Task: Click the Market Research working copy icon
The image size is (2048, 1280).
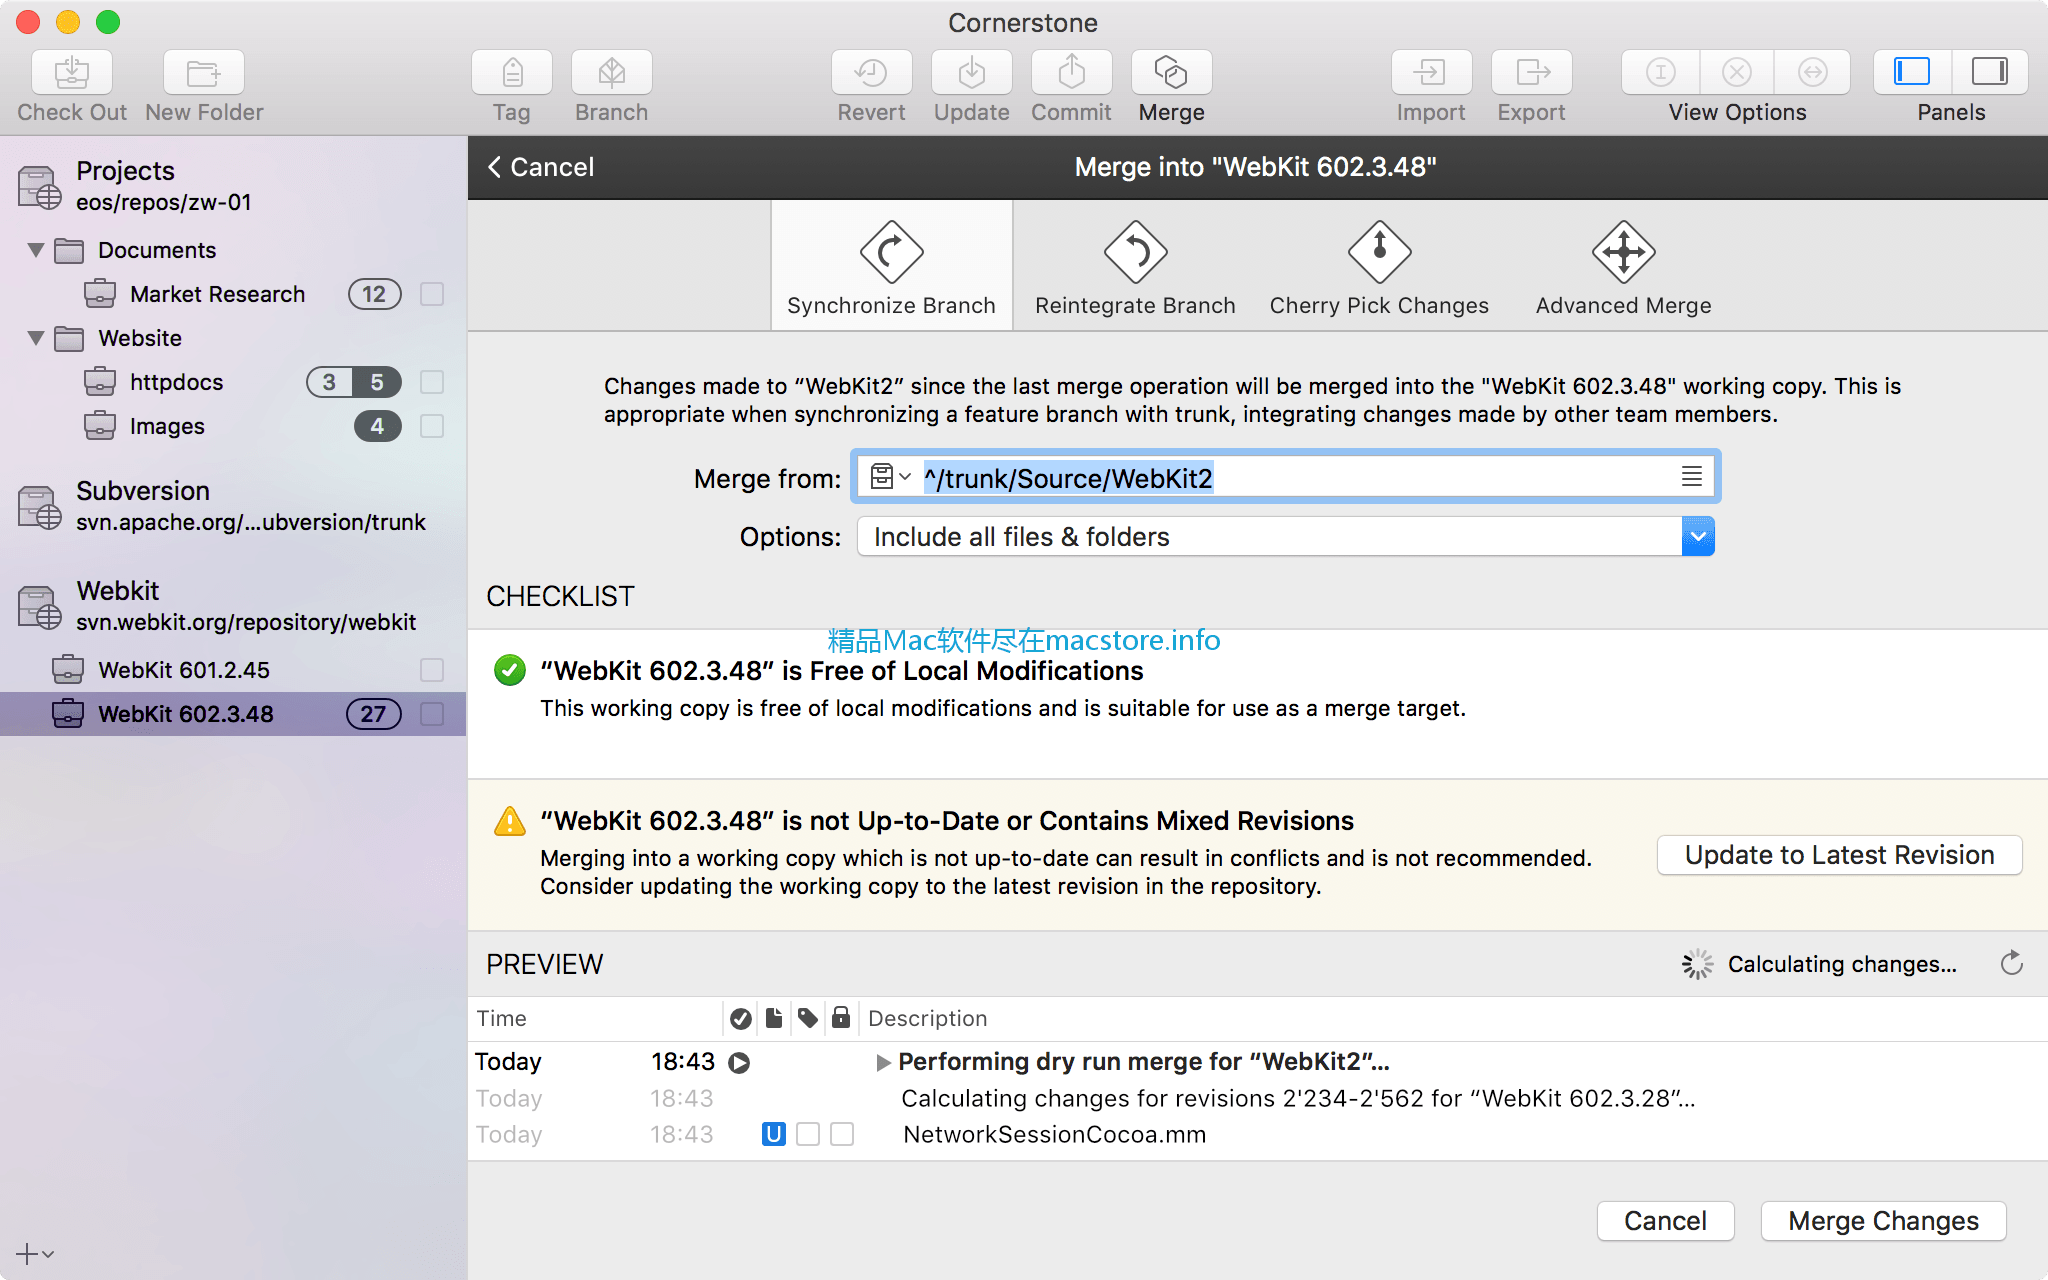Action: pyautogui.click(x=99, y=294)
